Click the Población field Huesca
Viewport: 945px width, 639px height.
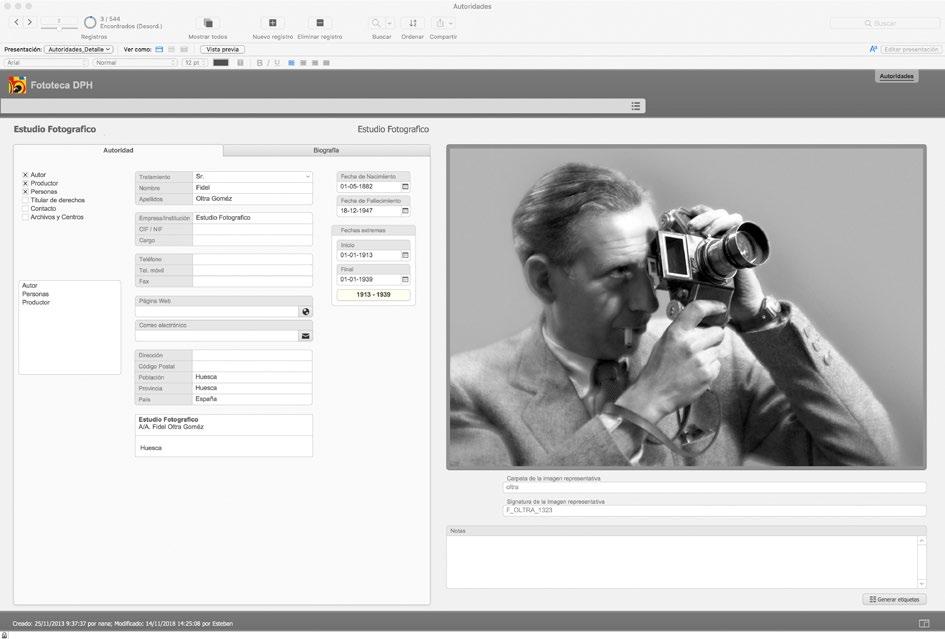pyautogui.click(x=253, y=377)
